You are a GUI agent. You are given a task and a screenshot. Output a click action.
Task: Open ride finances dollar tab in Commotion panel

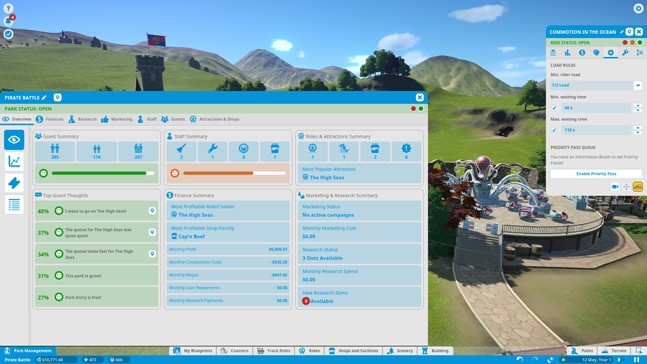click(582, 52)
